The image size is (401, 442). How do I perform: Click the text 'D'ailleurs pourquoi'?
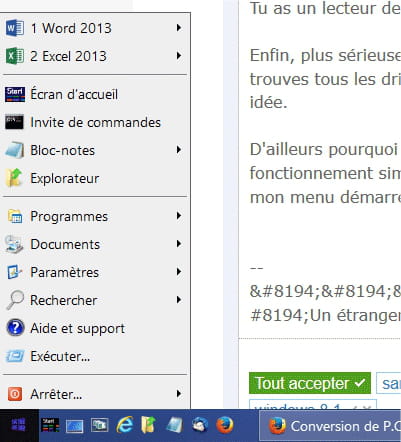pos(324,150)
